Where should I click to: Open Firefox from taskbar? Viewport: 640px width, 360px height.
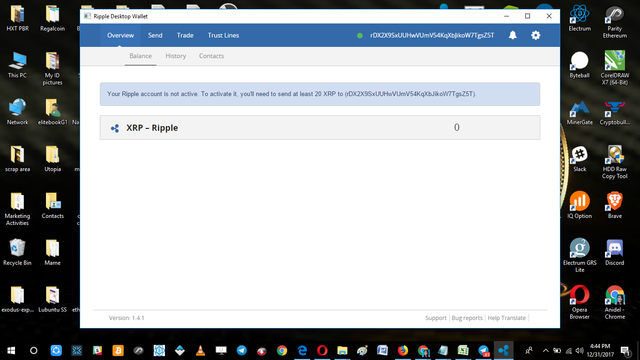(x=403, y=351)
